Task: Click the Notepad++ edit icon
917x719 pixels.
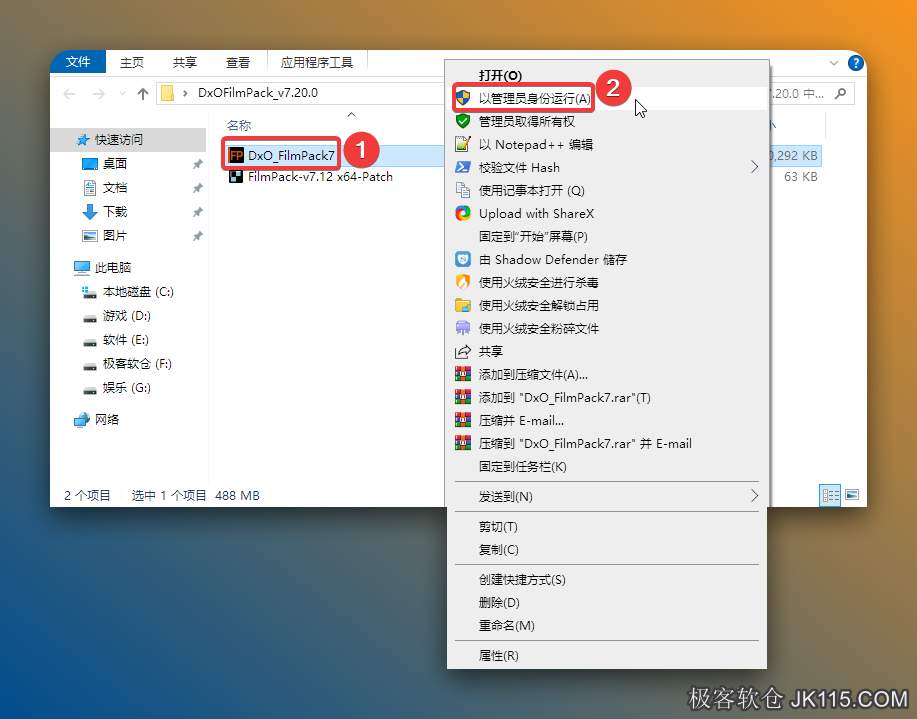Action: [x=463, y=144]
